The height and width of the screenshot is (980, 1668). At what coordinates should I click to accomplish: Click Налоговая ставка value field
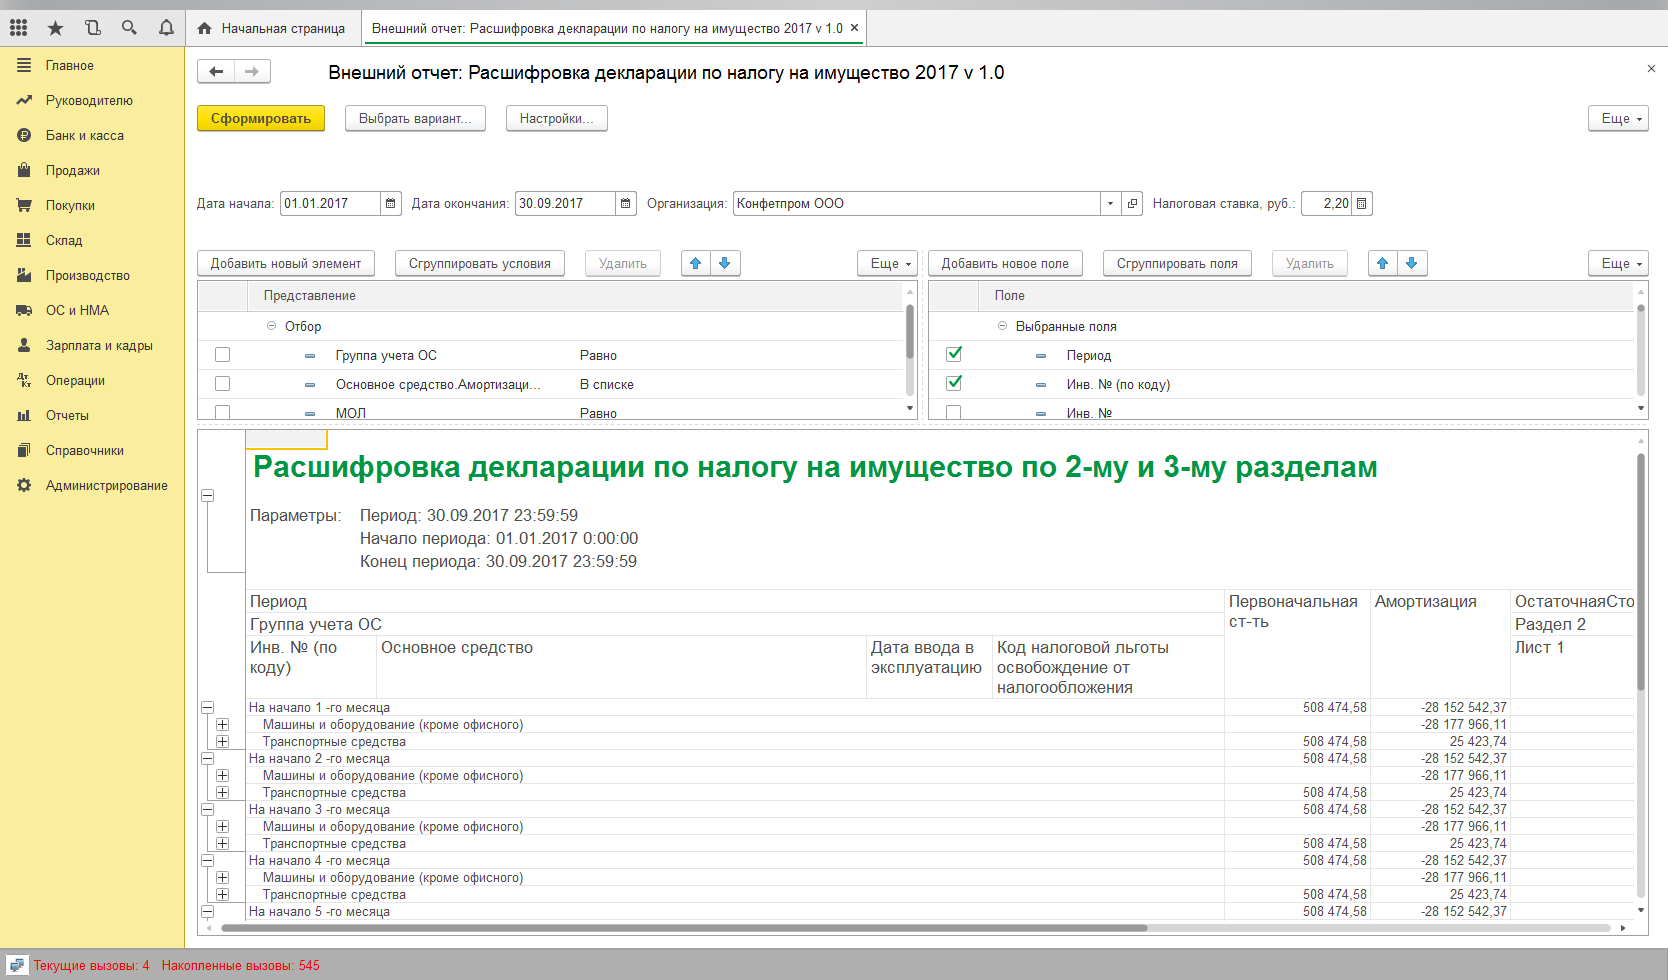(1326, 203)
